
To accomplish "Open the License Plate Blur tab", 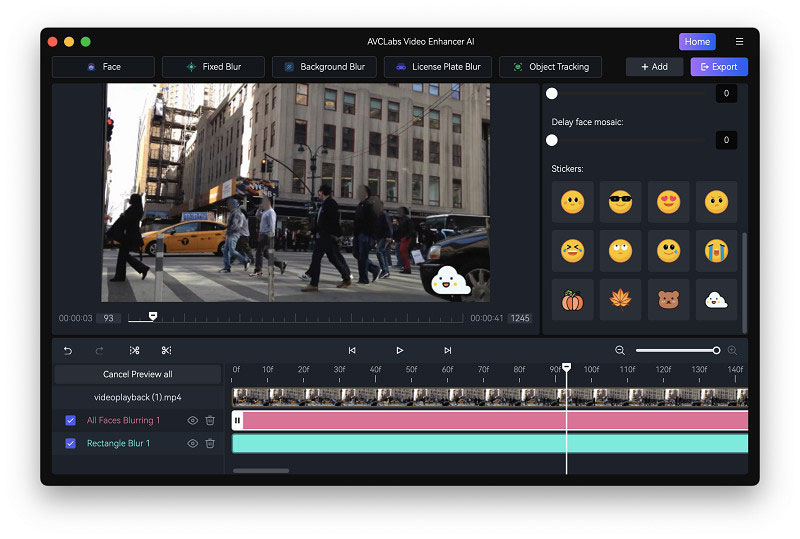I will point(437,67).
